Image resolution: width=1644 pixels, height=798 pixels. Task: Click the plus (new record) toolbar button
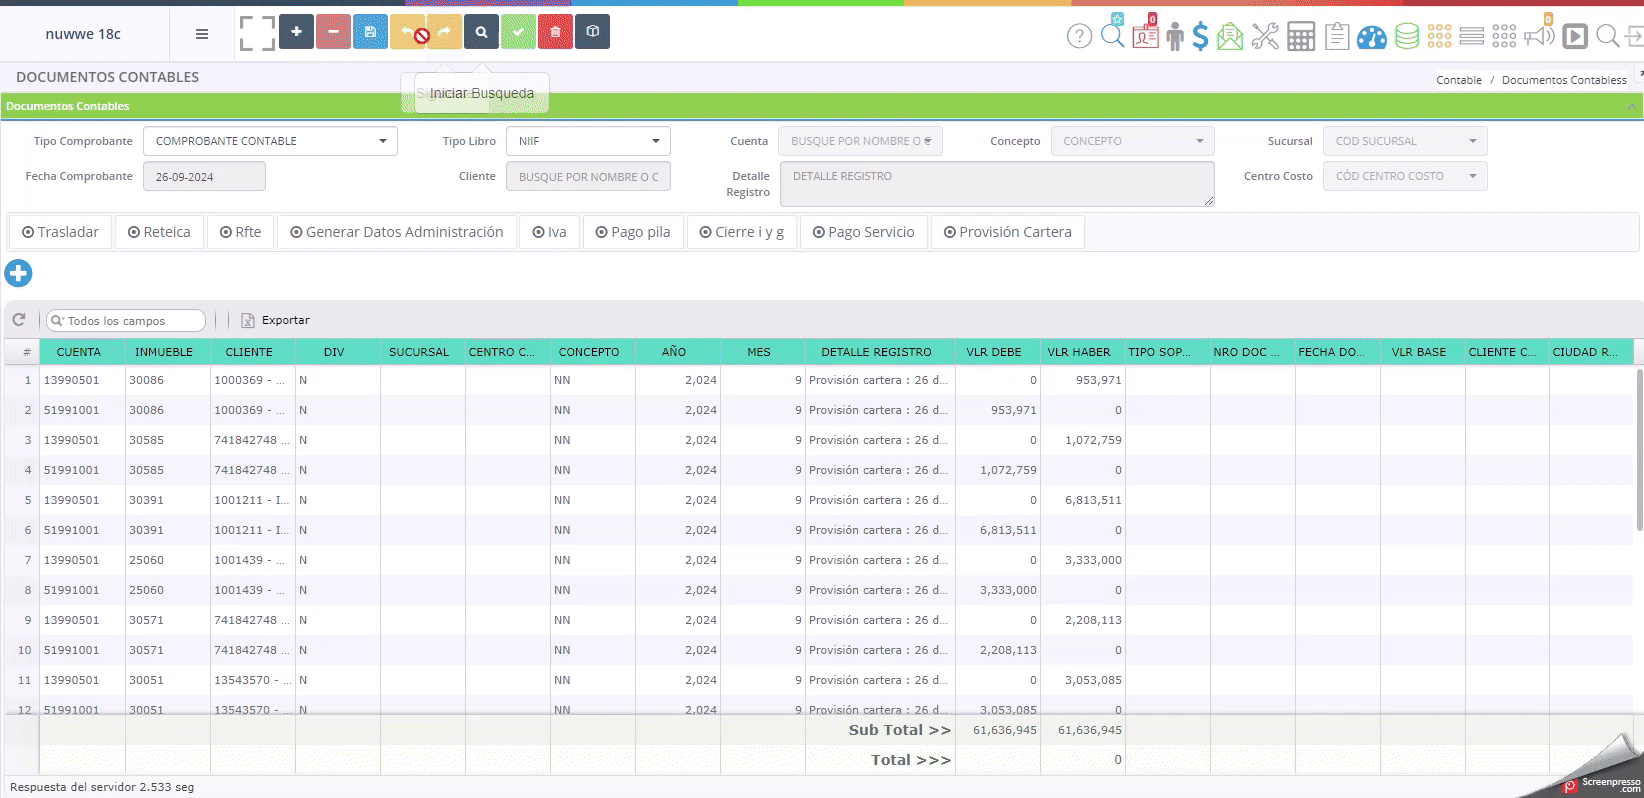tap(296, 32)
